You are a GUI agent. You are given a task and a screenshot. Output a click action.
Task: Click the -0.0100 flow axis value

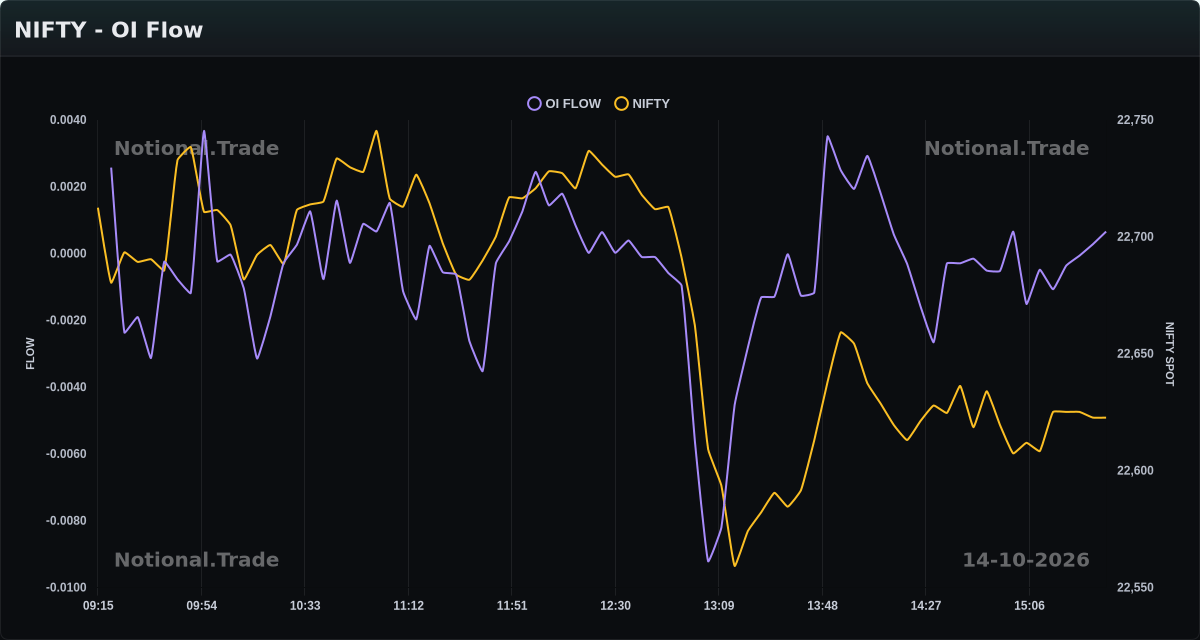coord(66,588)
